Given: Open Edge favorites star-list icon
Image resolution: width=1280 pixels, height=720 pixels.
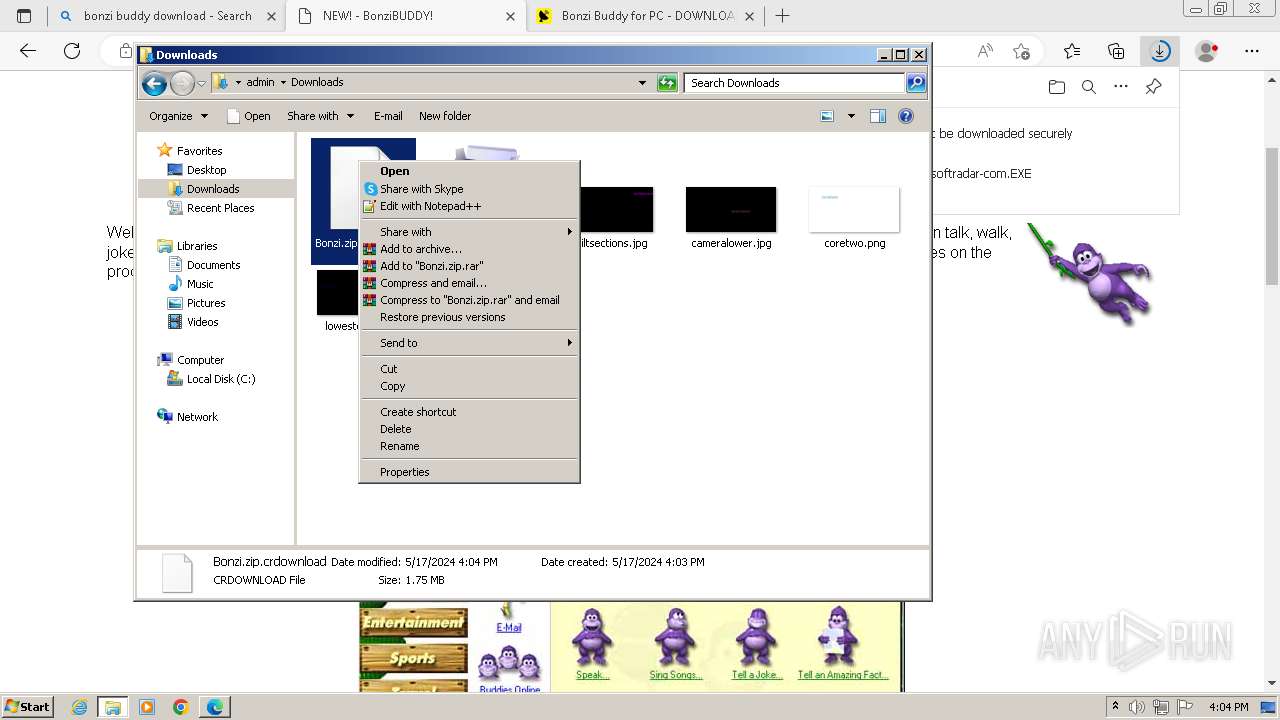Looking at the screenshot, I should tap(1072, 51).
